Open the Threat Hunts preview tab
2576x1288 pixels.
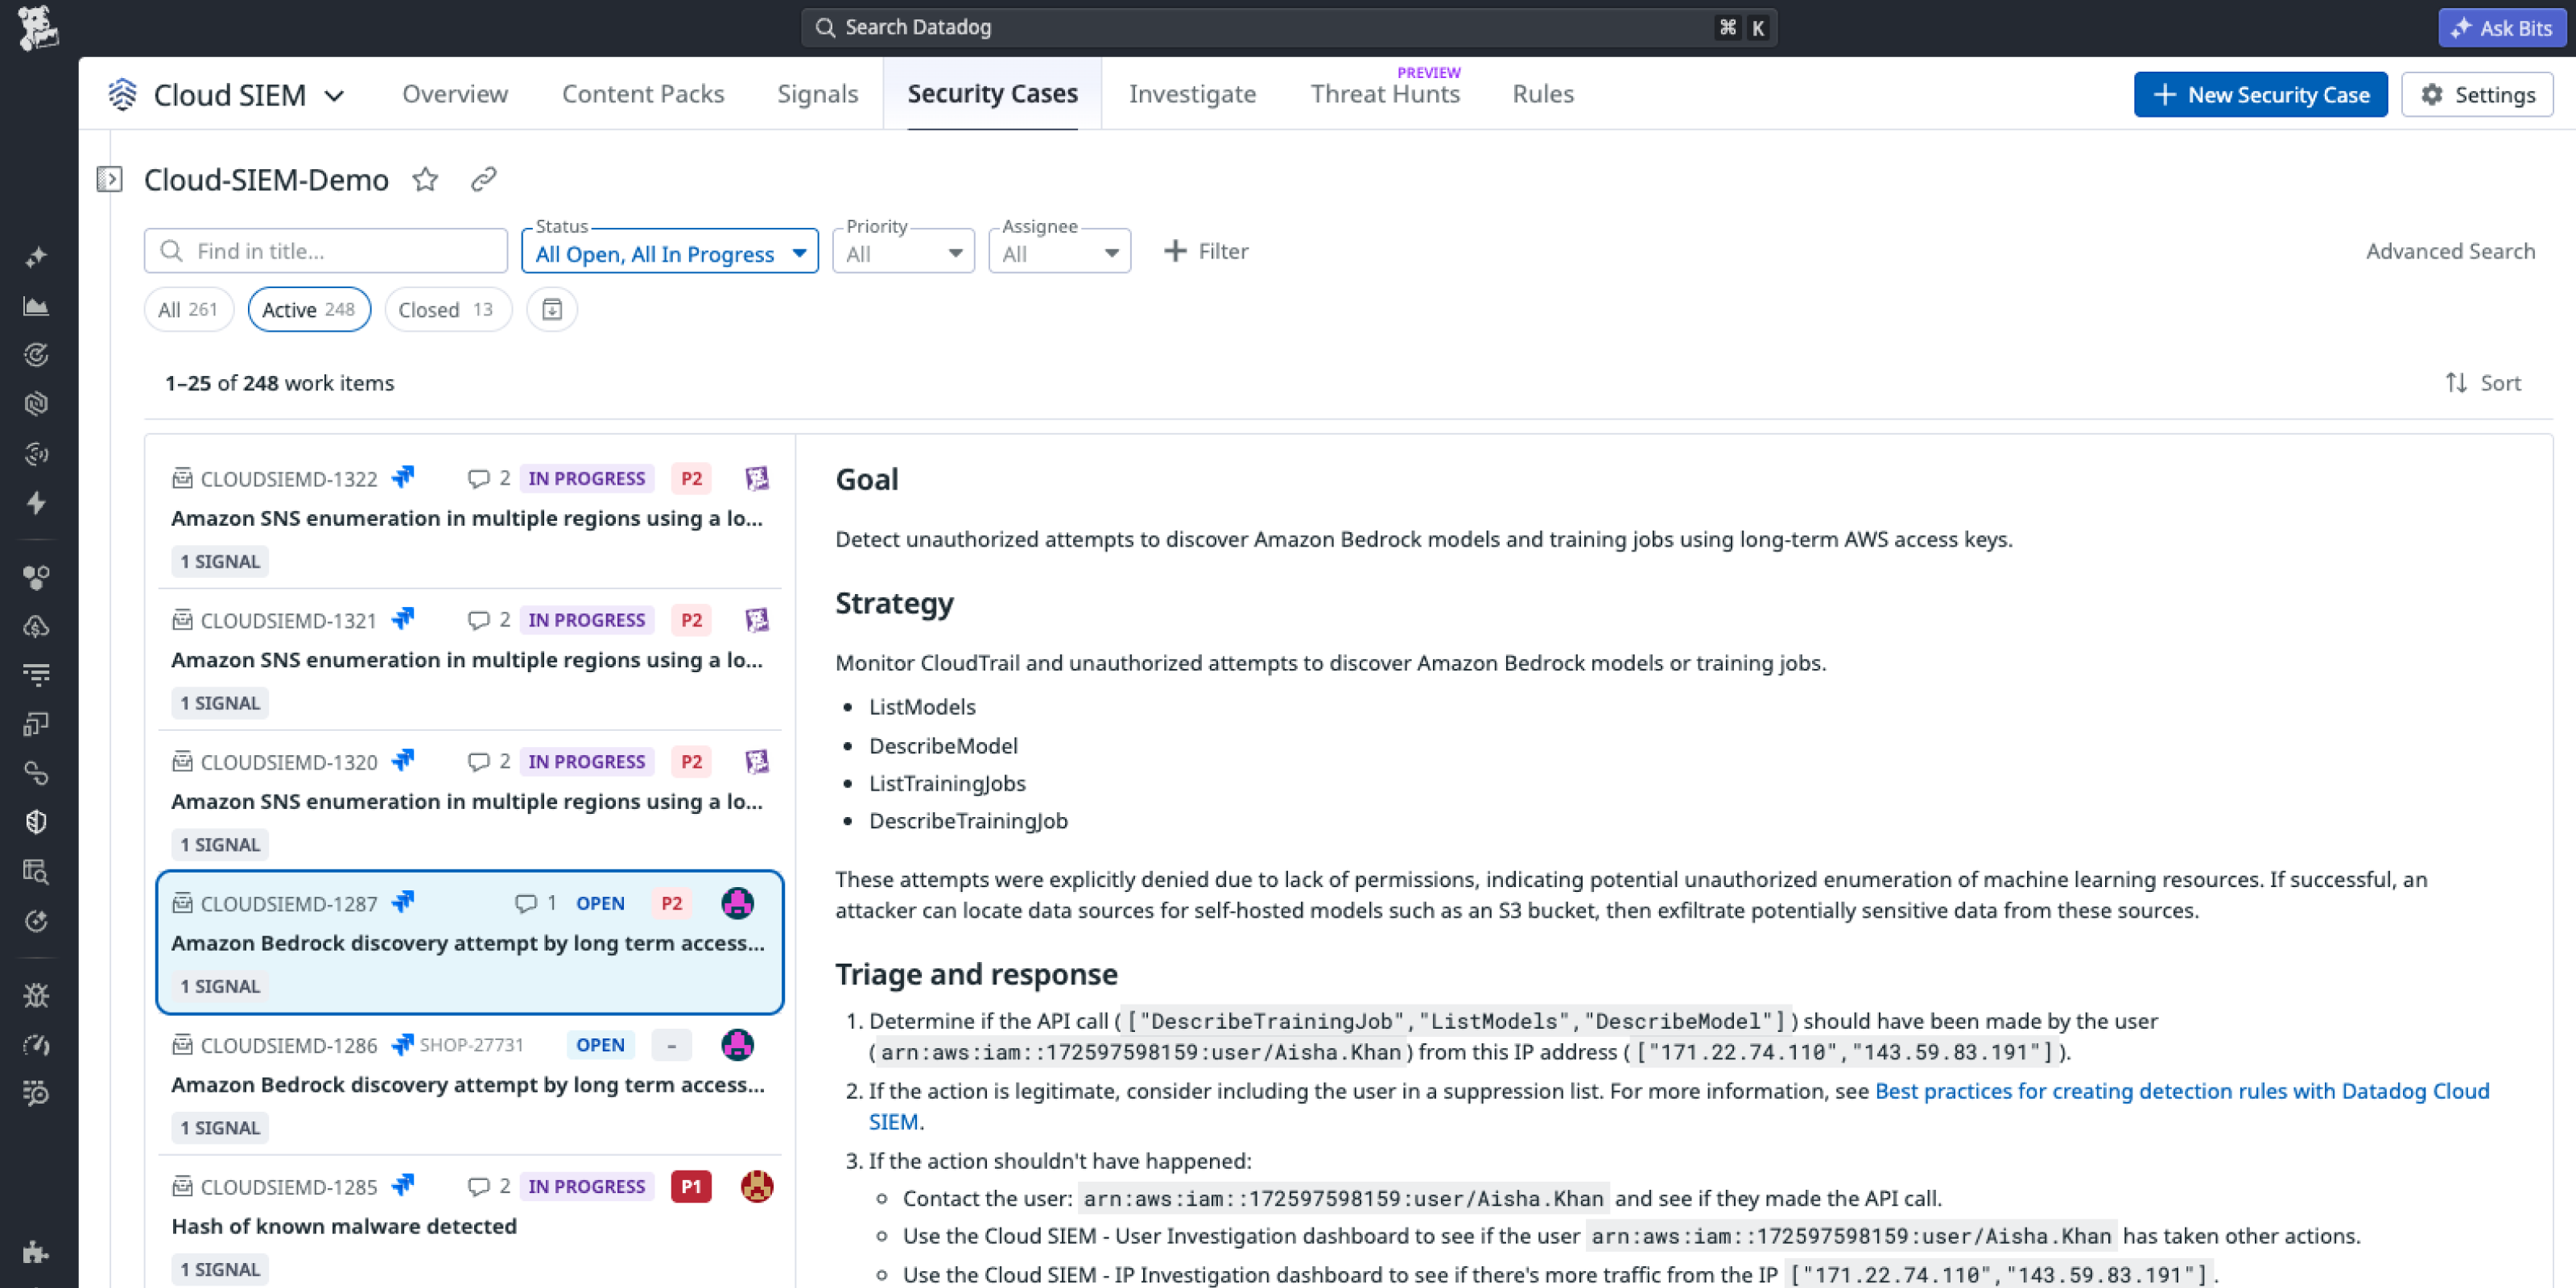click(x=1385, y=94)
